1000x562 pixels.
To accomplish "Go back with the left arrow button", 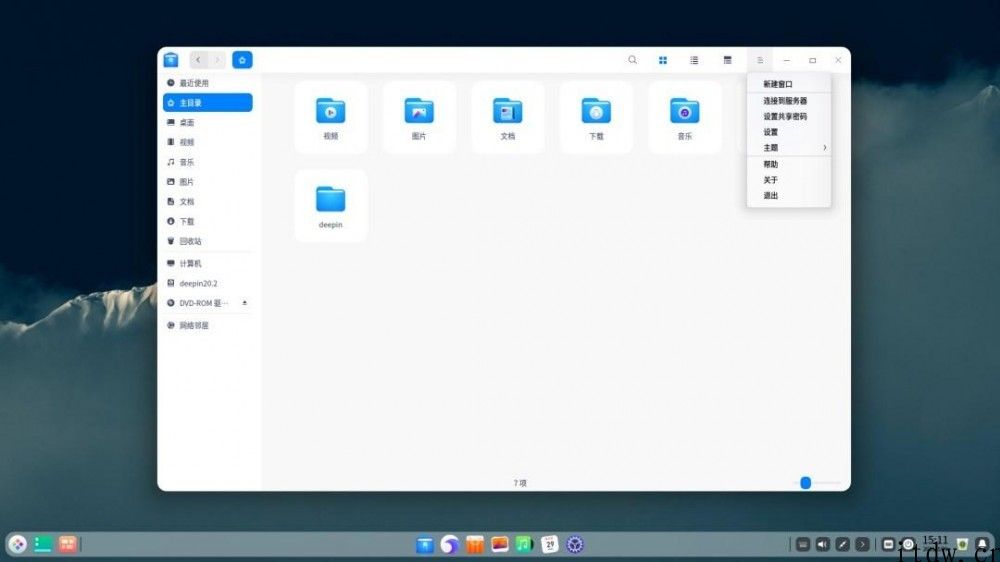I will (x=198, y=60).
